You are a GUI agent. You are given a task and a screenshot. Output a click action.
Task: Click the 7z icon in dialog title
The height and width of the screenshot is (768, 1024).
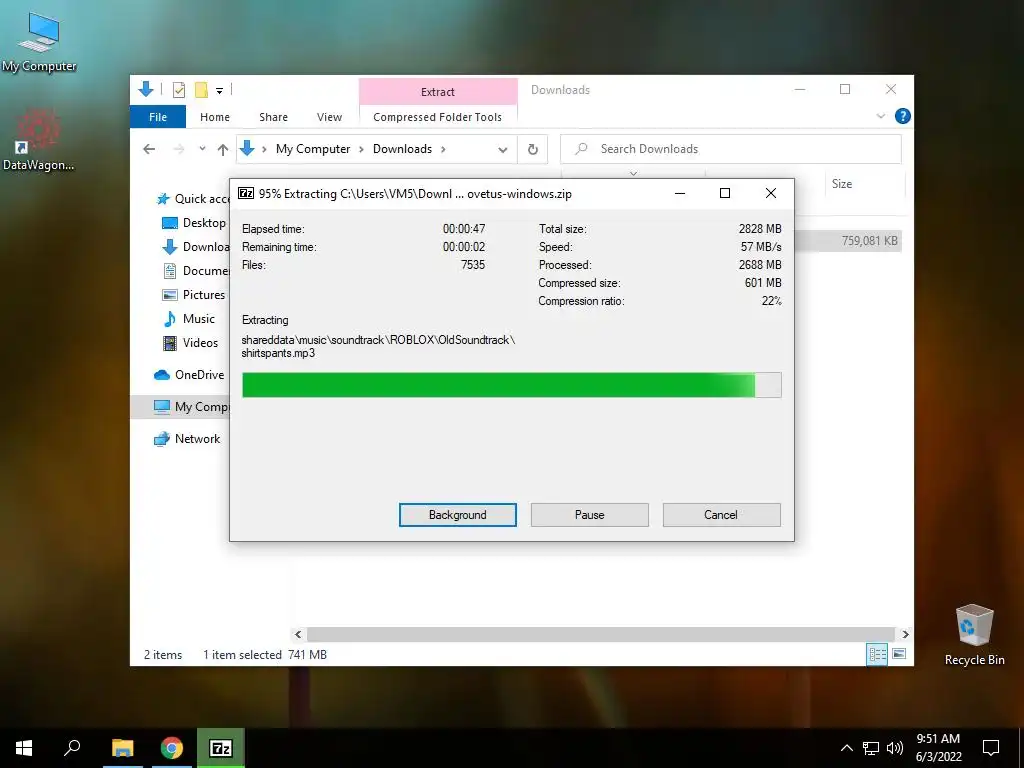246,193
